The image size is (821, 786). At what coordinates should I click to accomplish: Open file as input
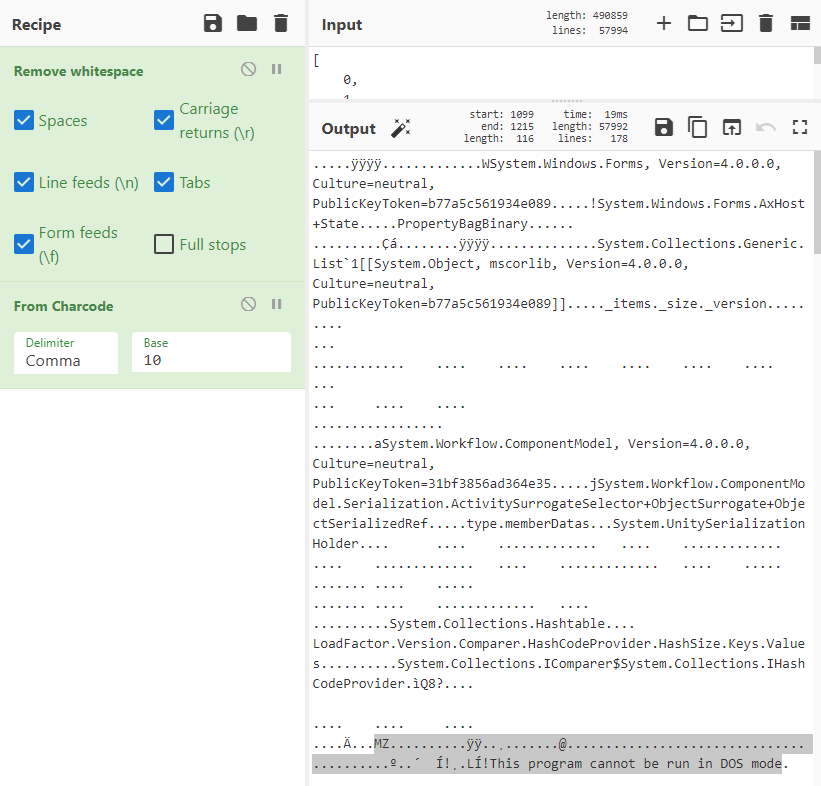click(x=732, y=24)
